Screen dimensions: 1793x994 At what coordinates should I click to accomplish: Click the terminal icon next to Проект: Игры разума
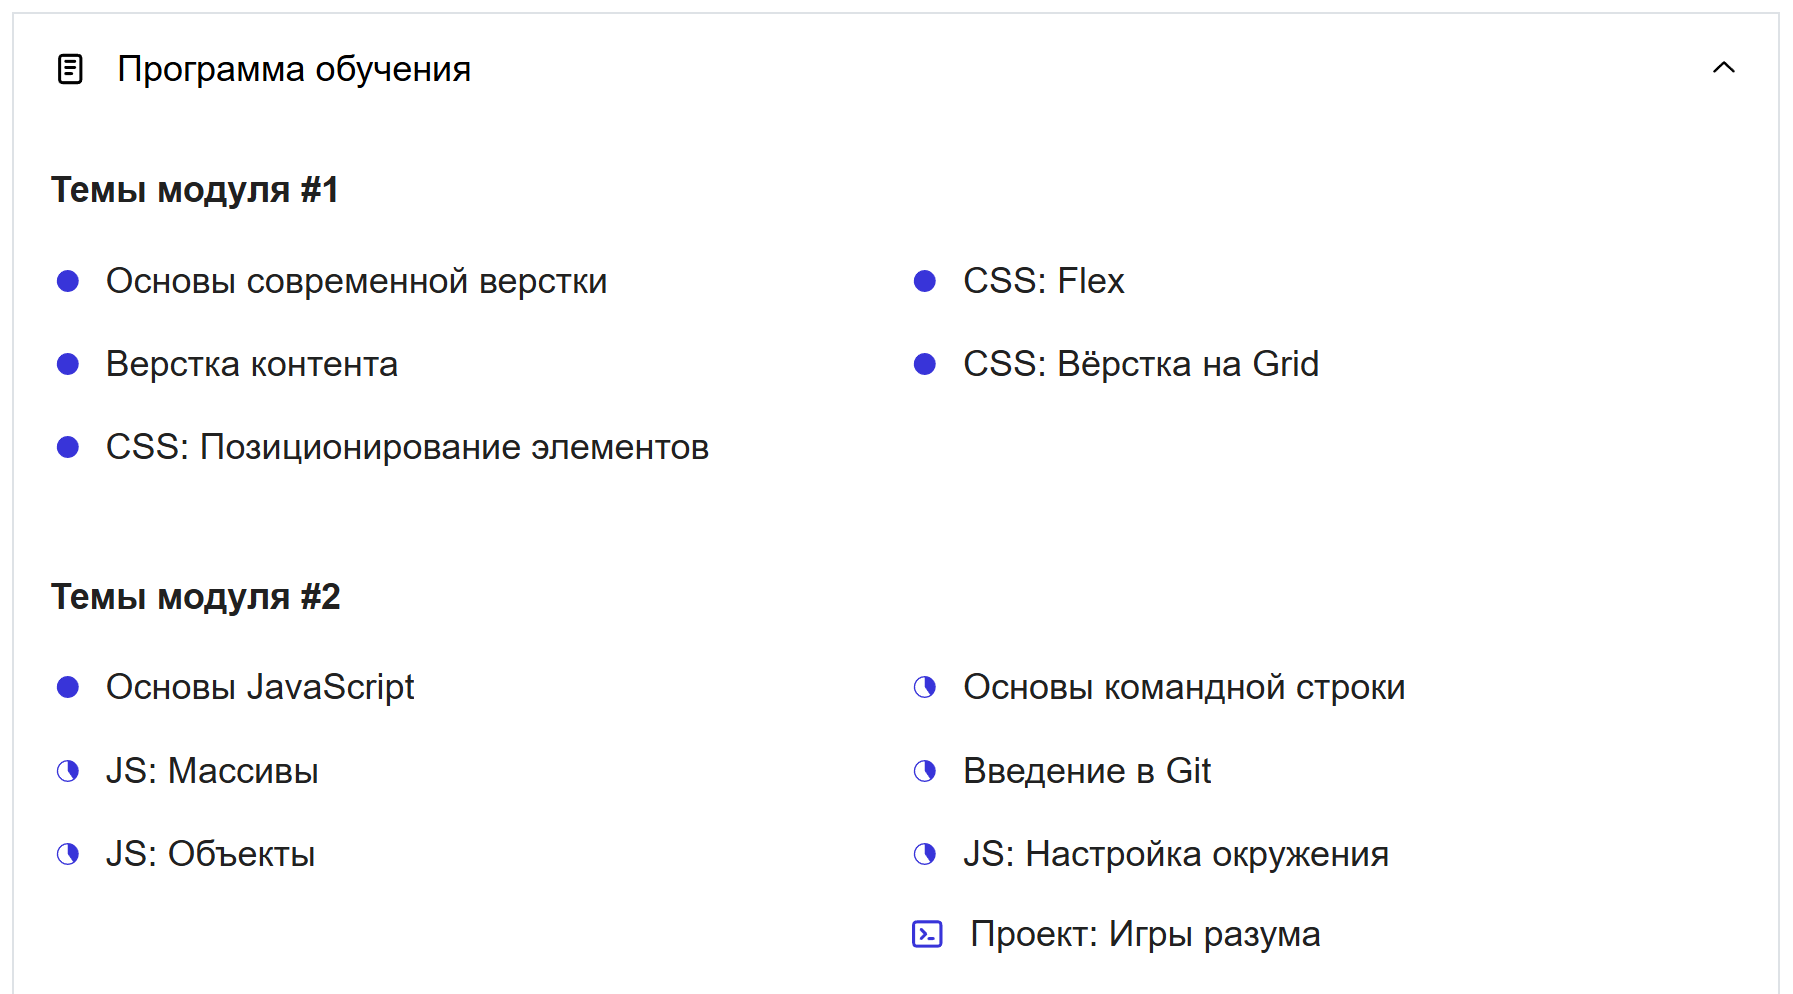click(x=927, y=934)
